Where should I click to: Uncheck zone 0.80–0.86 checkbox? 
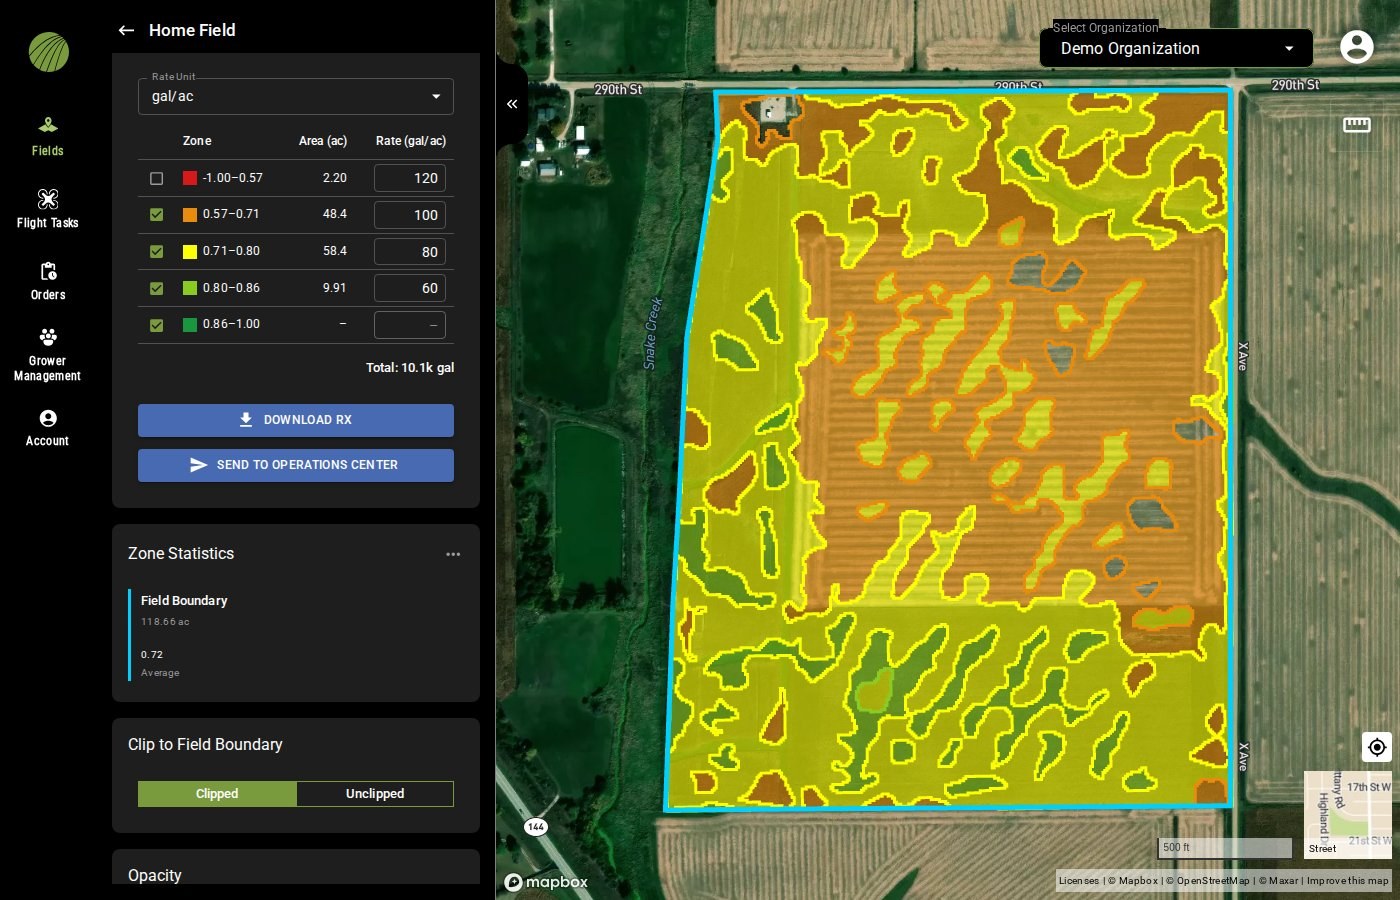pos(156,288)
